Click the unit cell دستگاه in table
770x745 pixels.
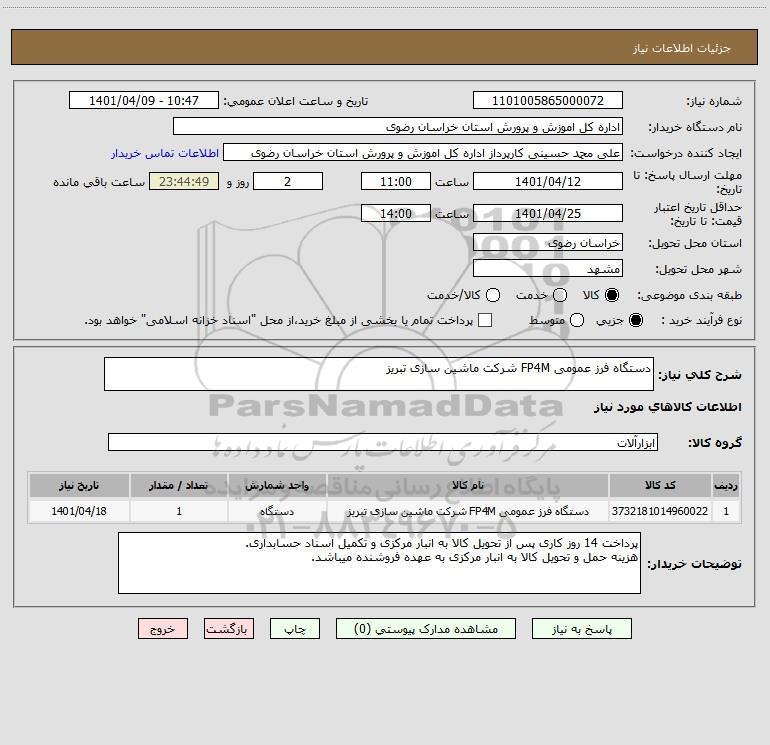tap(277, 511)
